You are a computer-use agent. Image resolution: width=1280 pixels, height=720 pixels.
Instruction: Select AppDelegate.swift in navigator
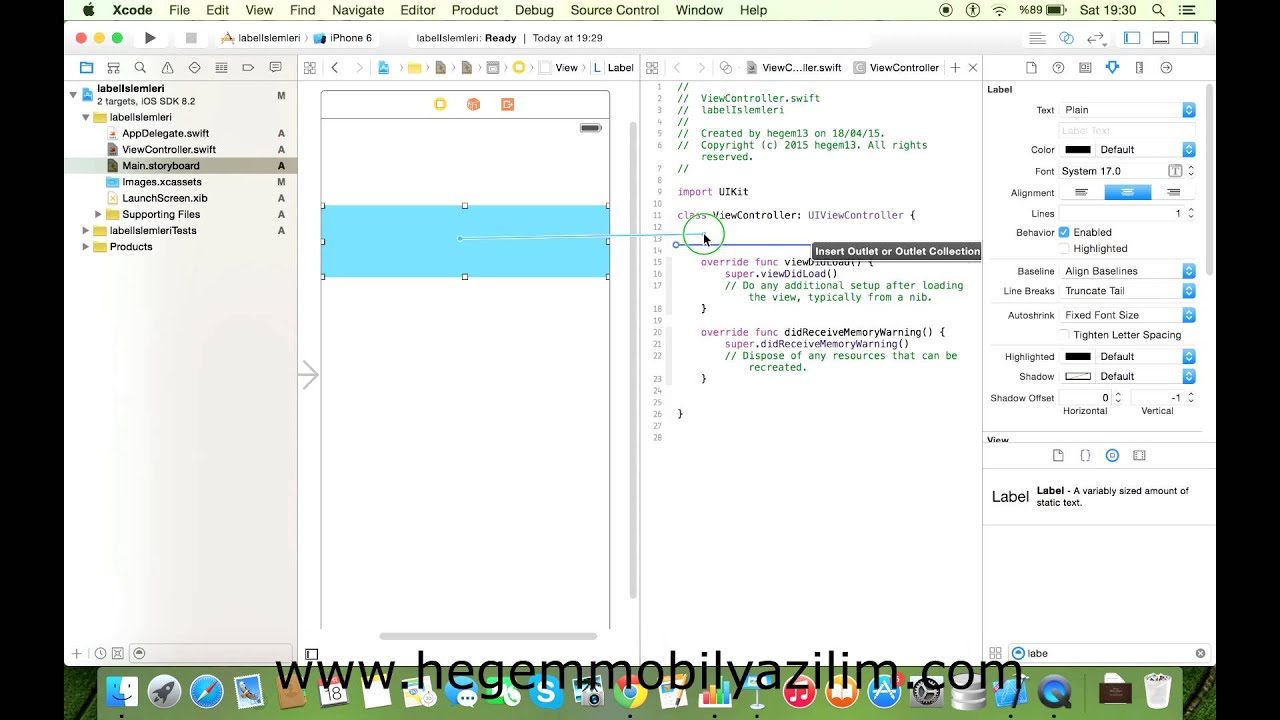tap(165, 133)
